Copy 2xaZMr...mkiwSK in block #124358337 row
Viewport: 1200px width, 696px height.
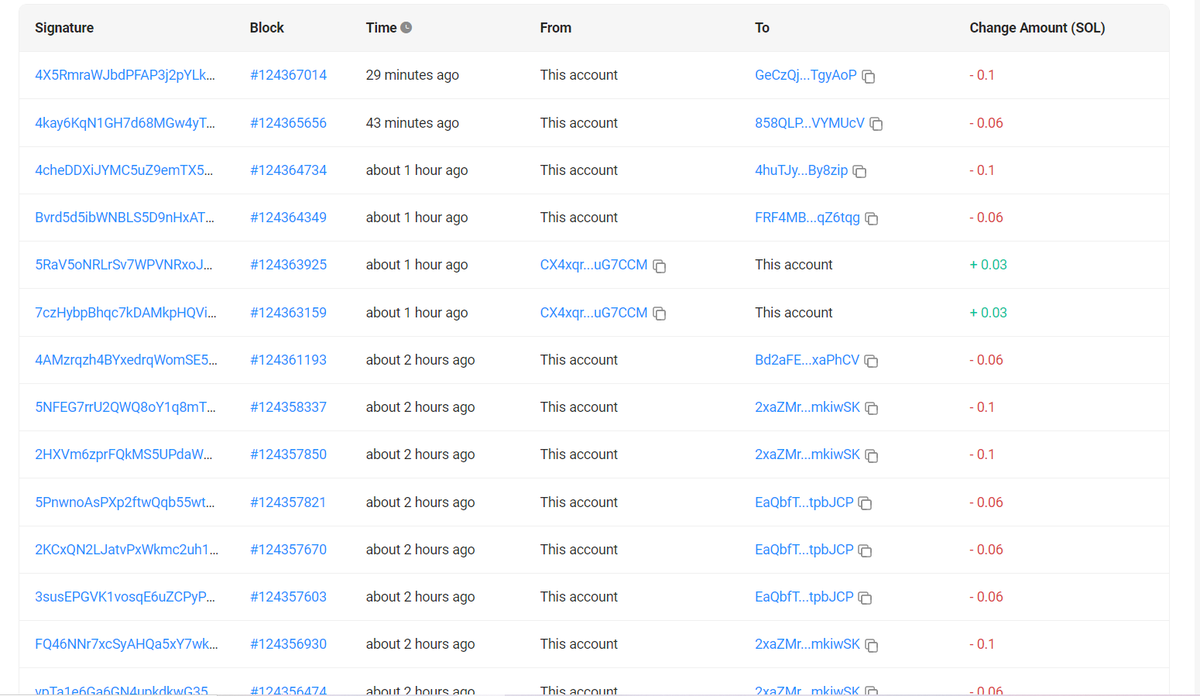click(x=872, y=409)
